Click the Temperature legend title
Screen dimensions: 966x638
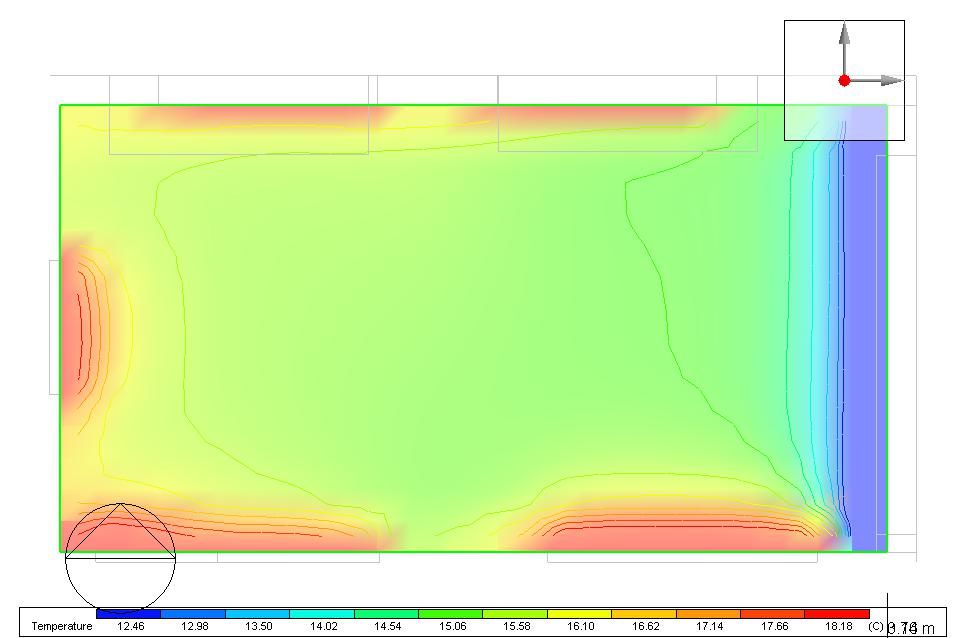point(62,626)
